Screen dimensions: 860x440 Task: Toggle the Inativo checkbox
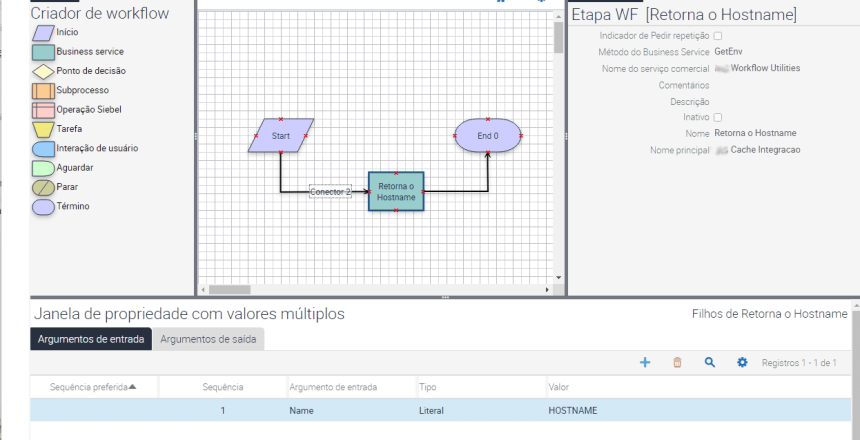point(717,117)
